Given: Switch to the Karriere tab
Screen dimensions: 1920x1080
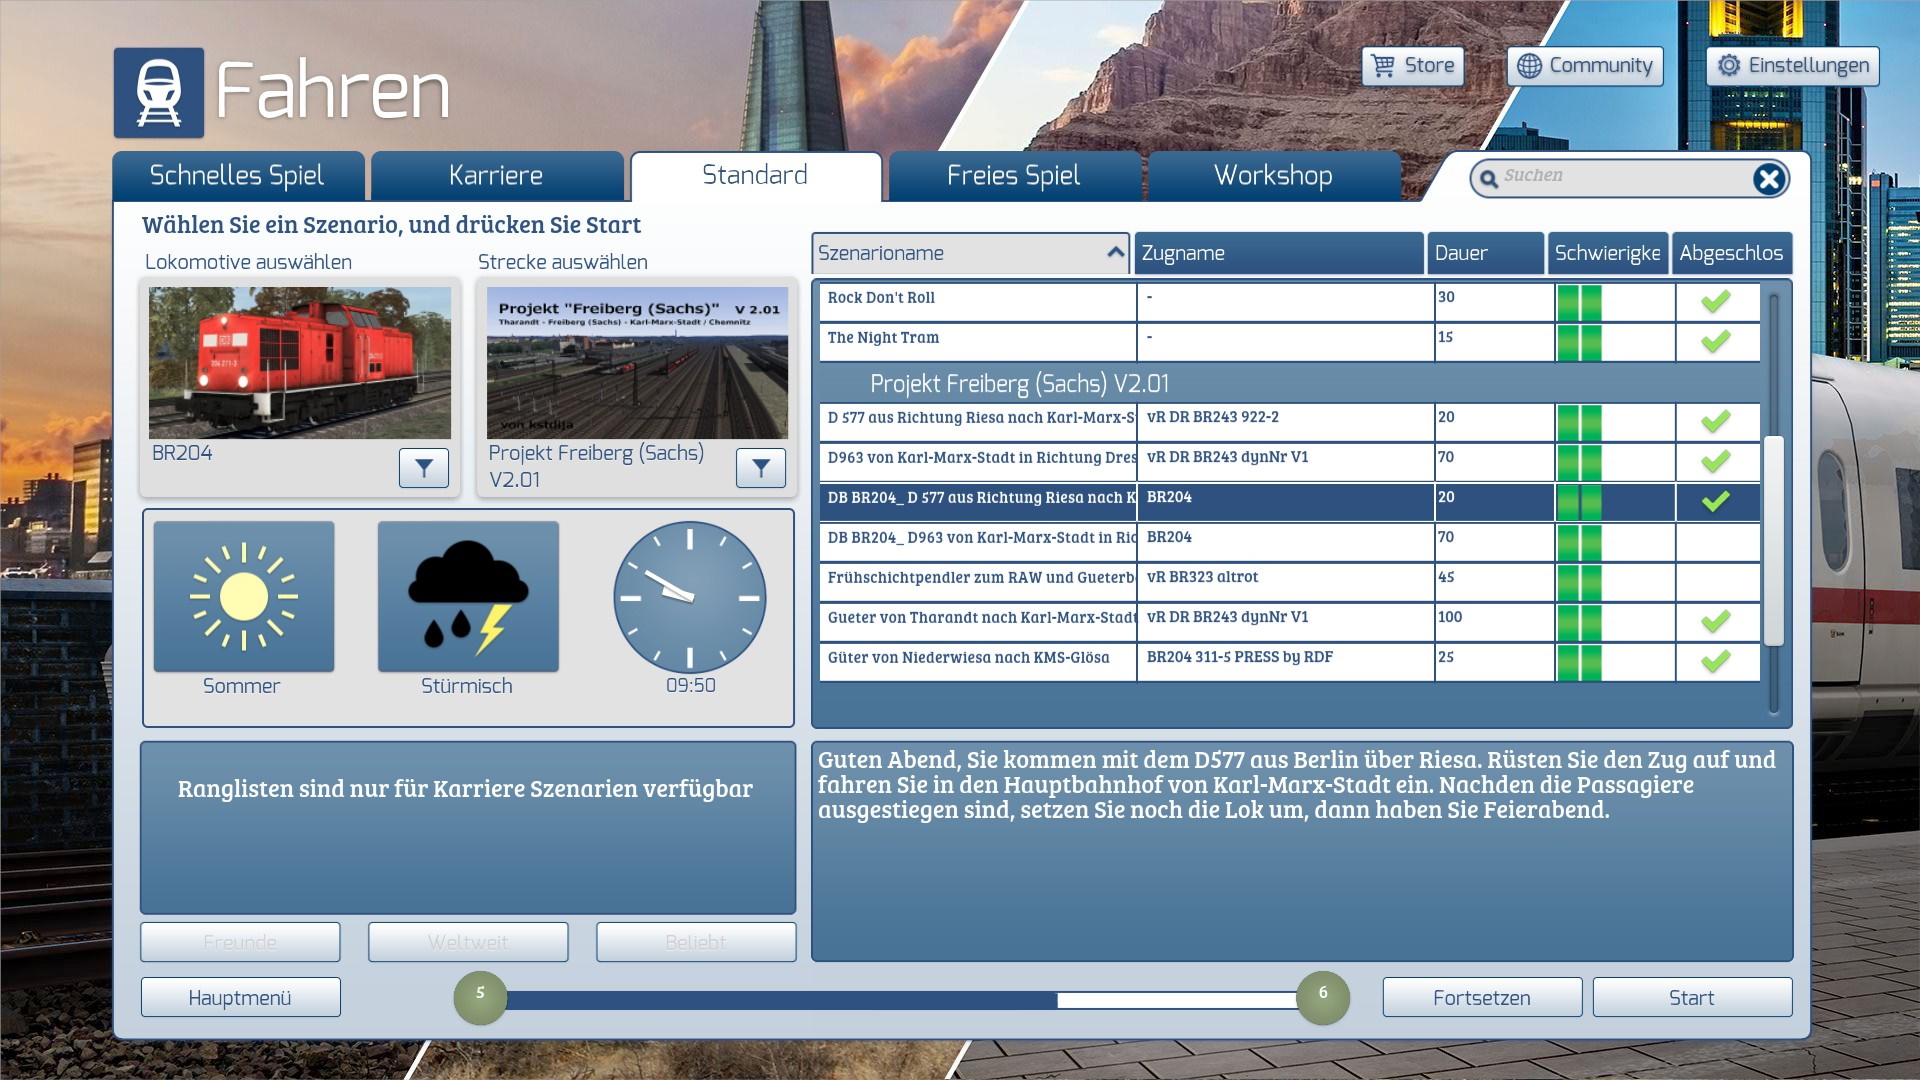Looking at the screenshot, I should (496, 176).
